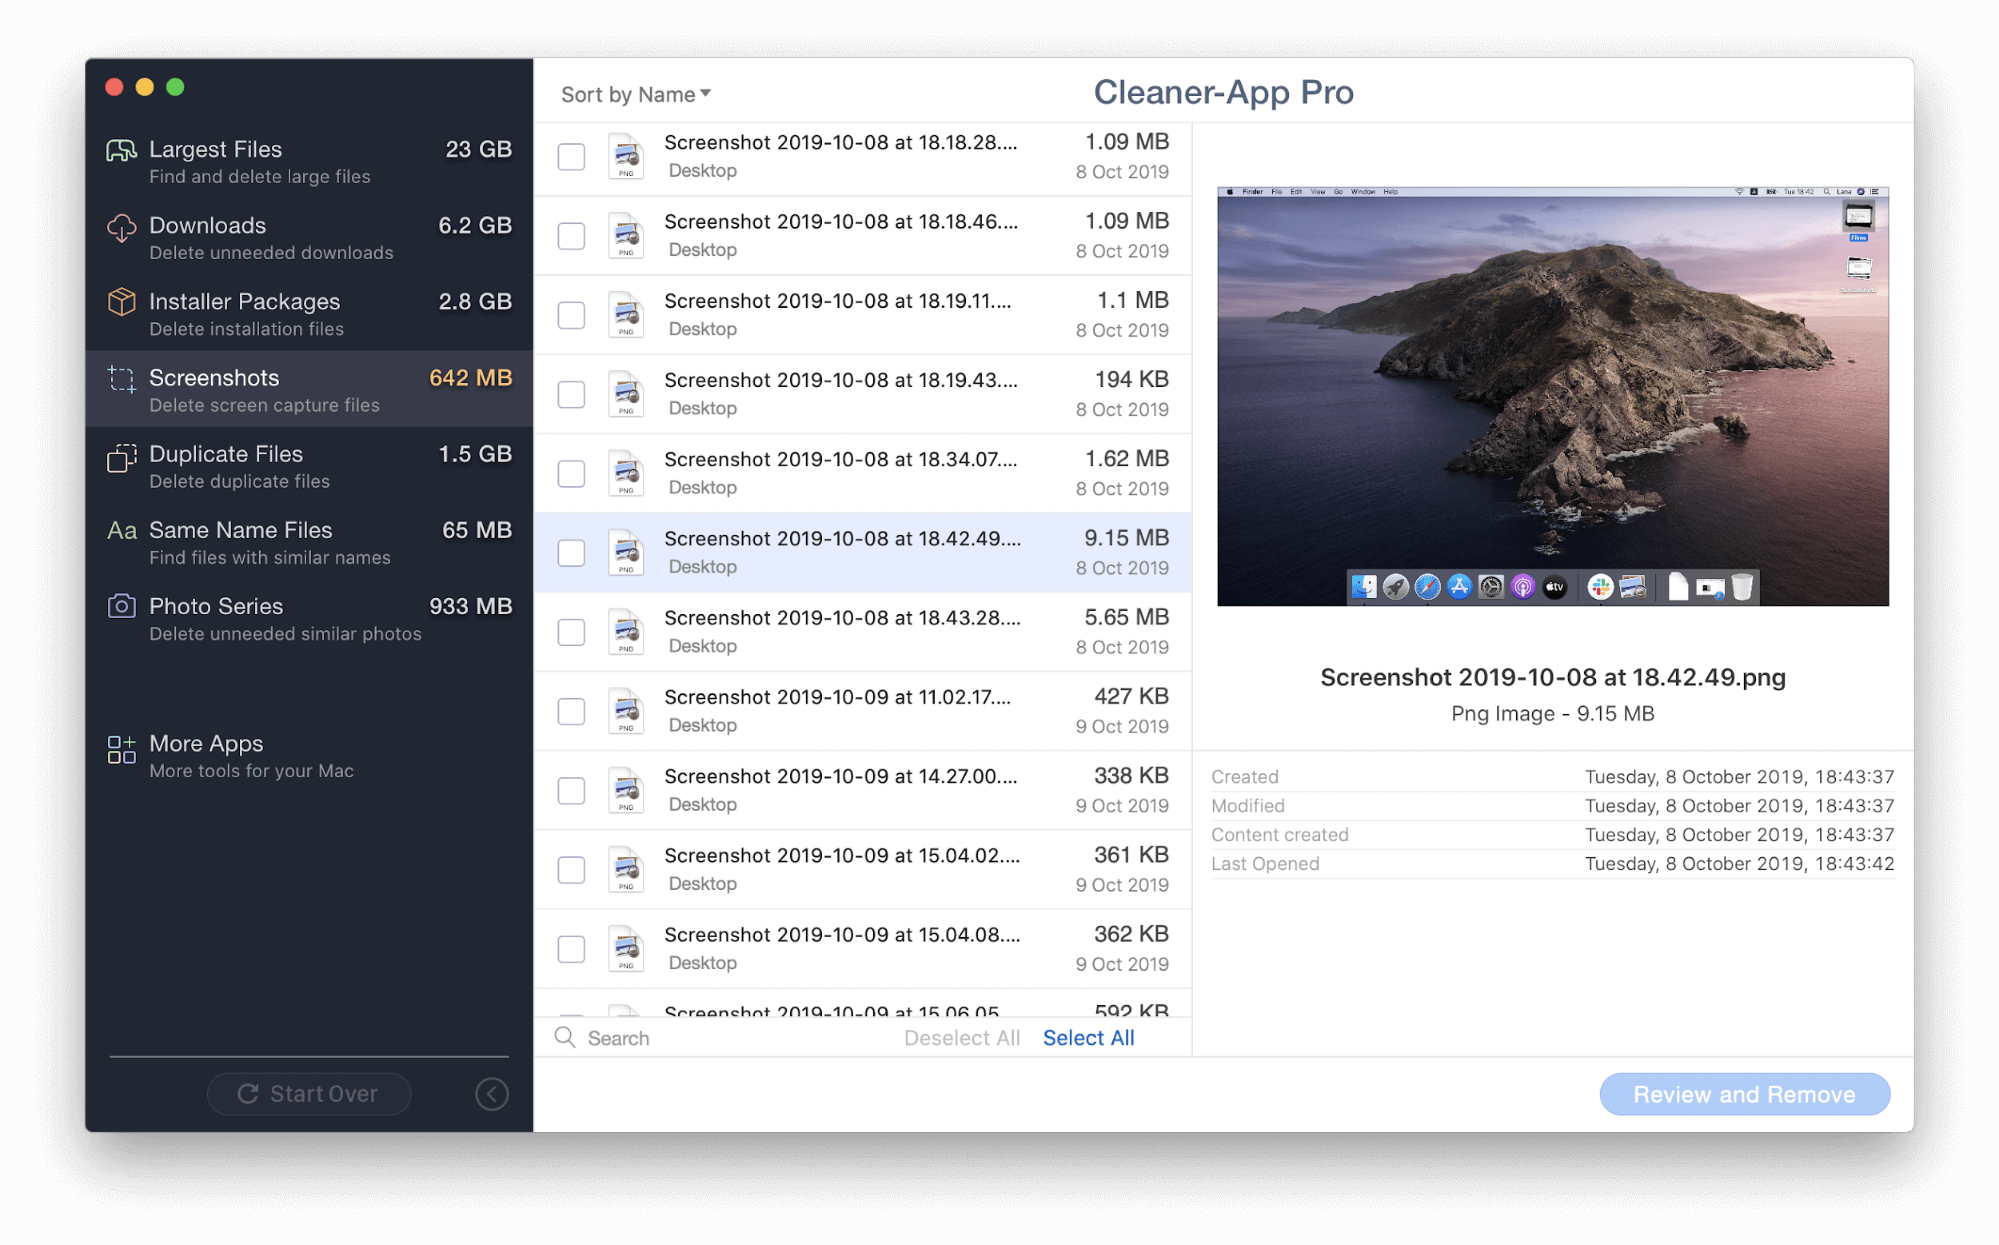The width and height of the screenshot is (1999, 1245).
Task: Click the Duplicate Files icon
Action: pos(121,458)
